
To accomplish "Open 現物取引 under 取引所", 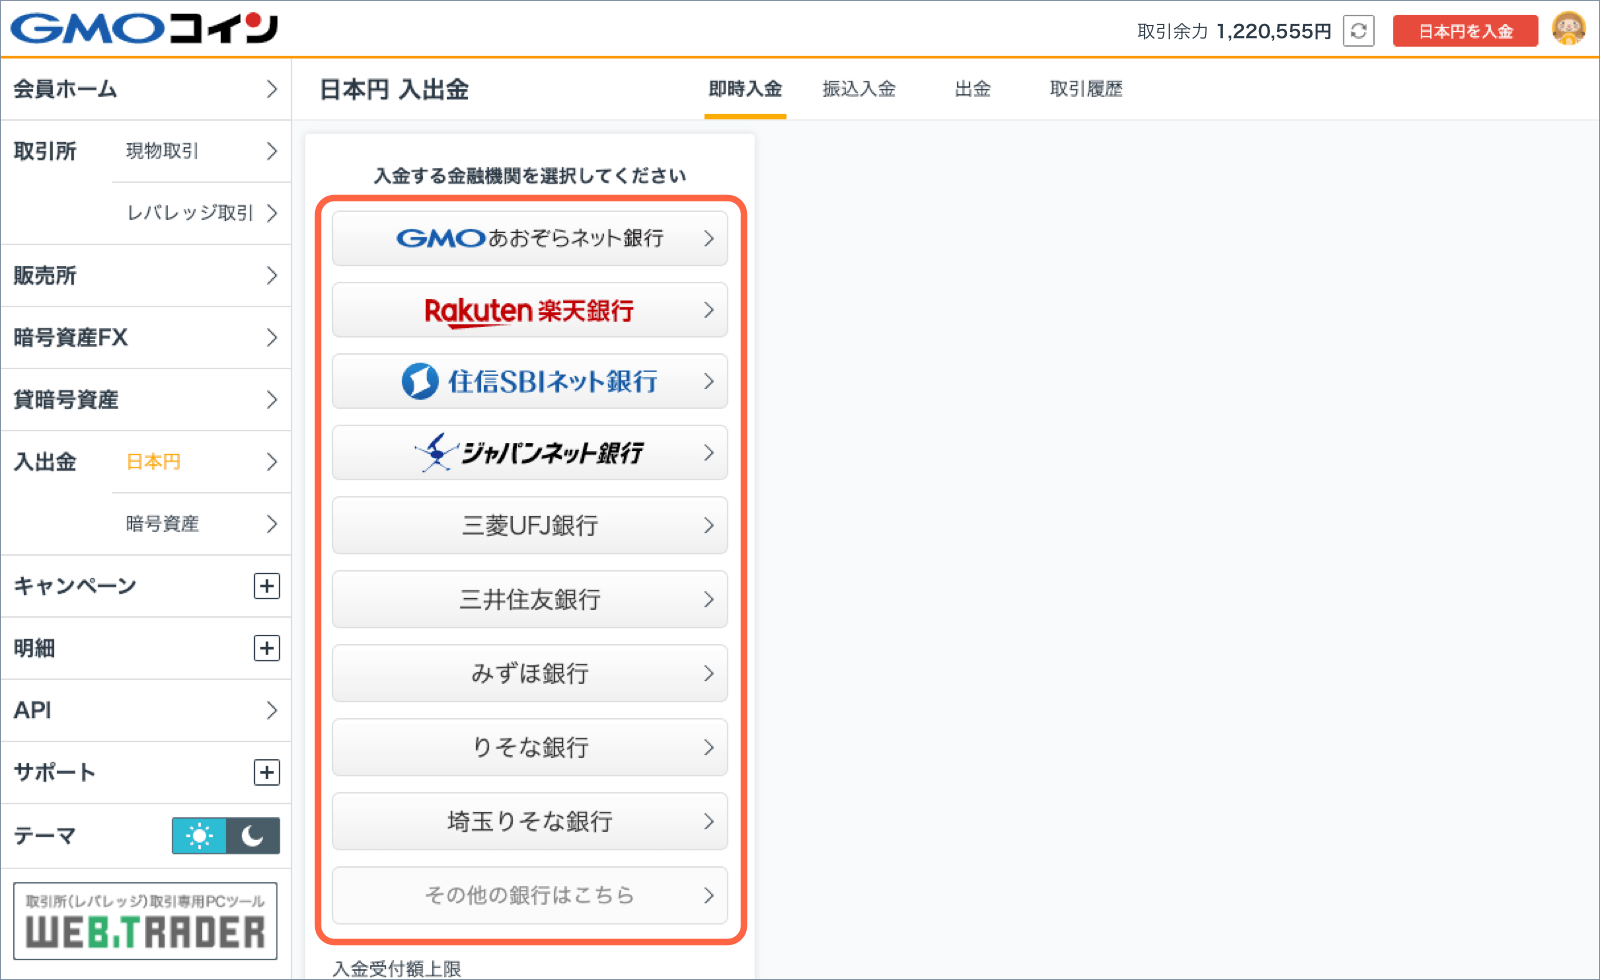I will pyautogui.click(x=201, y=151).
